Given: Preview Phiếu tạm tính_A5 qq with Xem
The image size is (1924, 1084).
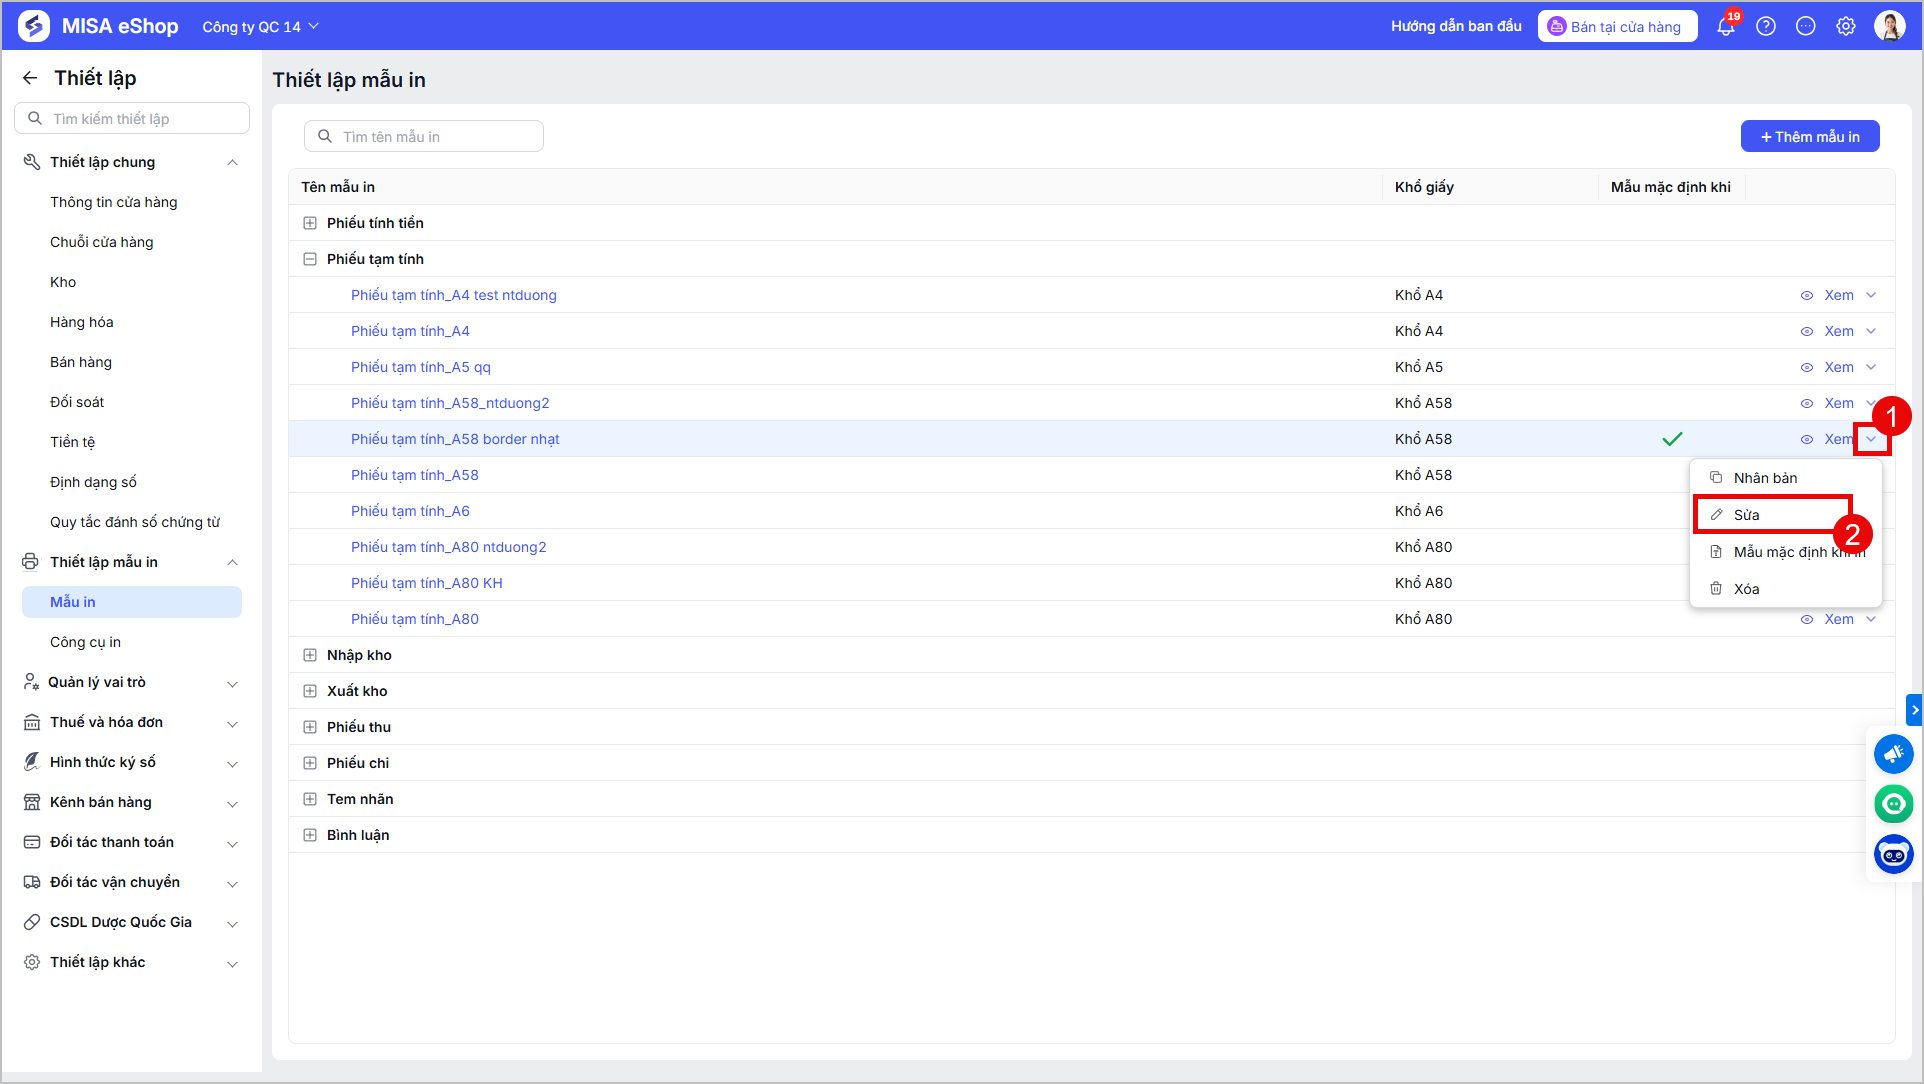Looking at the screenshot, I should [x=1828, y=367].
